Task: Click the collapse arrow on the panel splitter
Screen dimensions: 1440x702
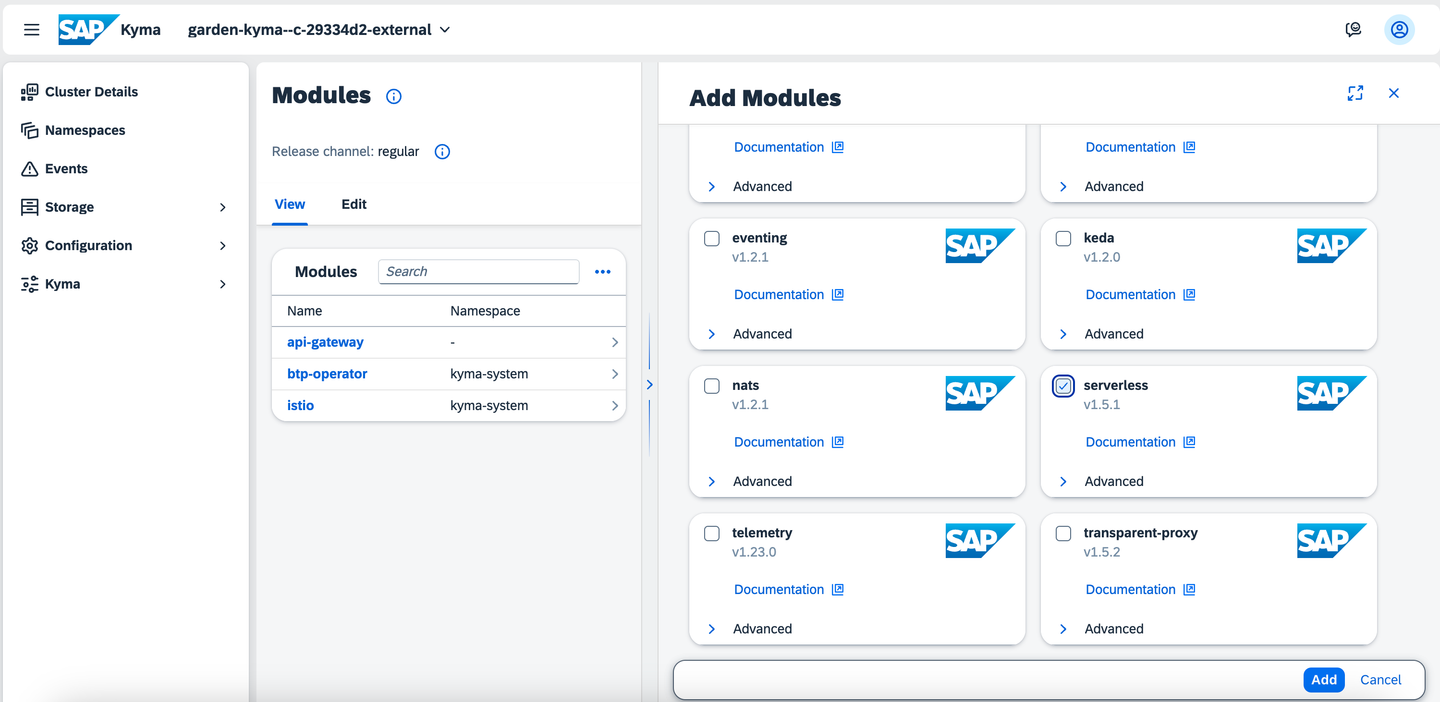Action: (x=649, y=384)
